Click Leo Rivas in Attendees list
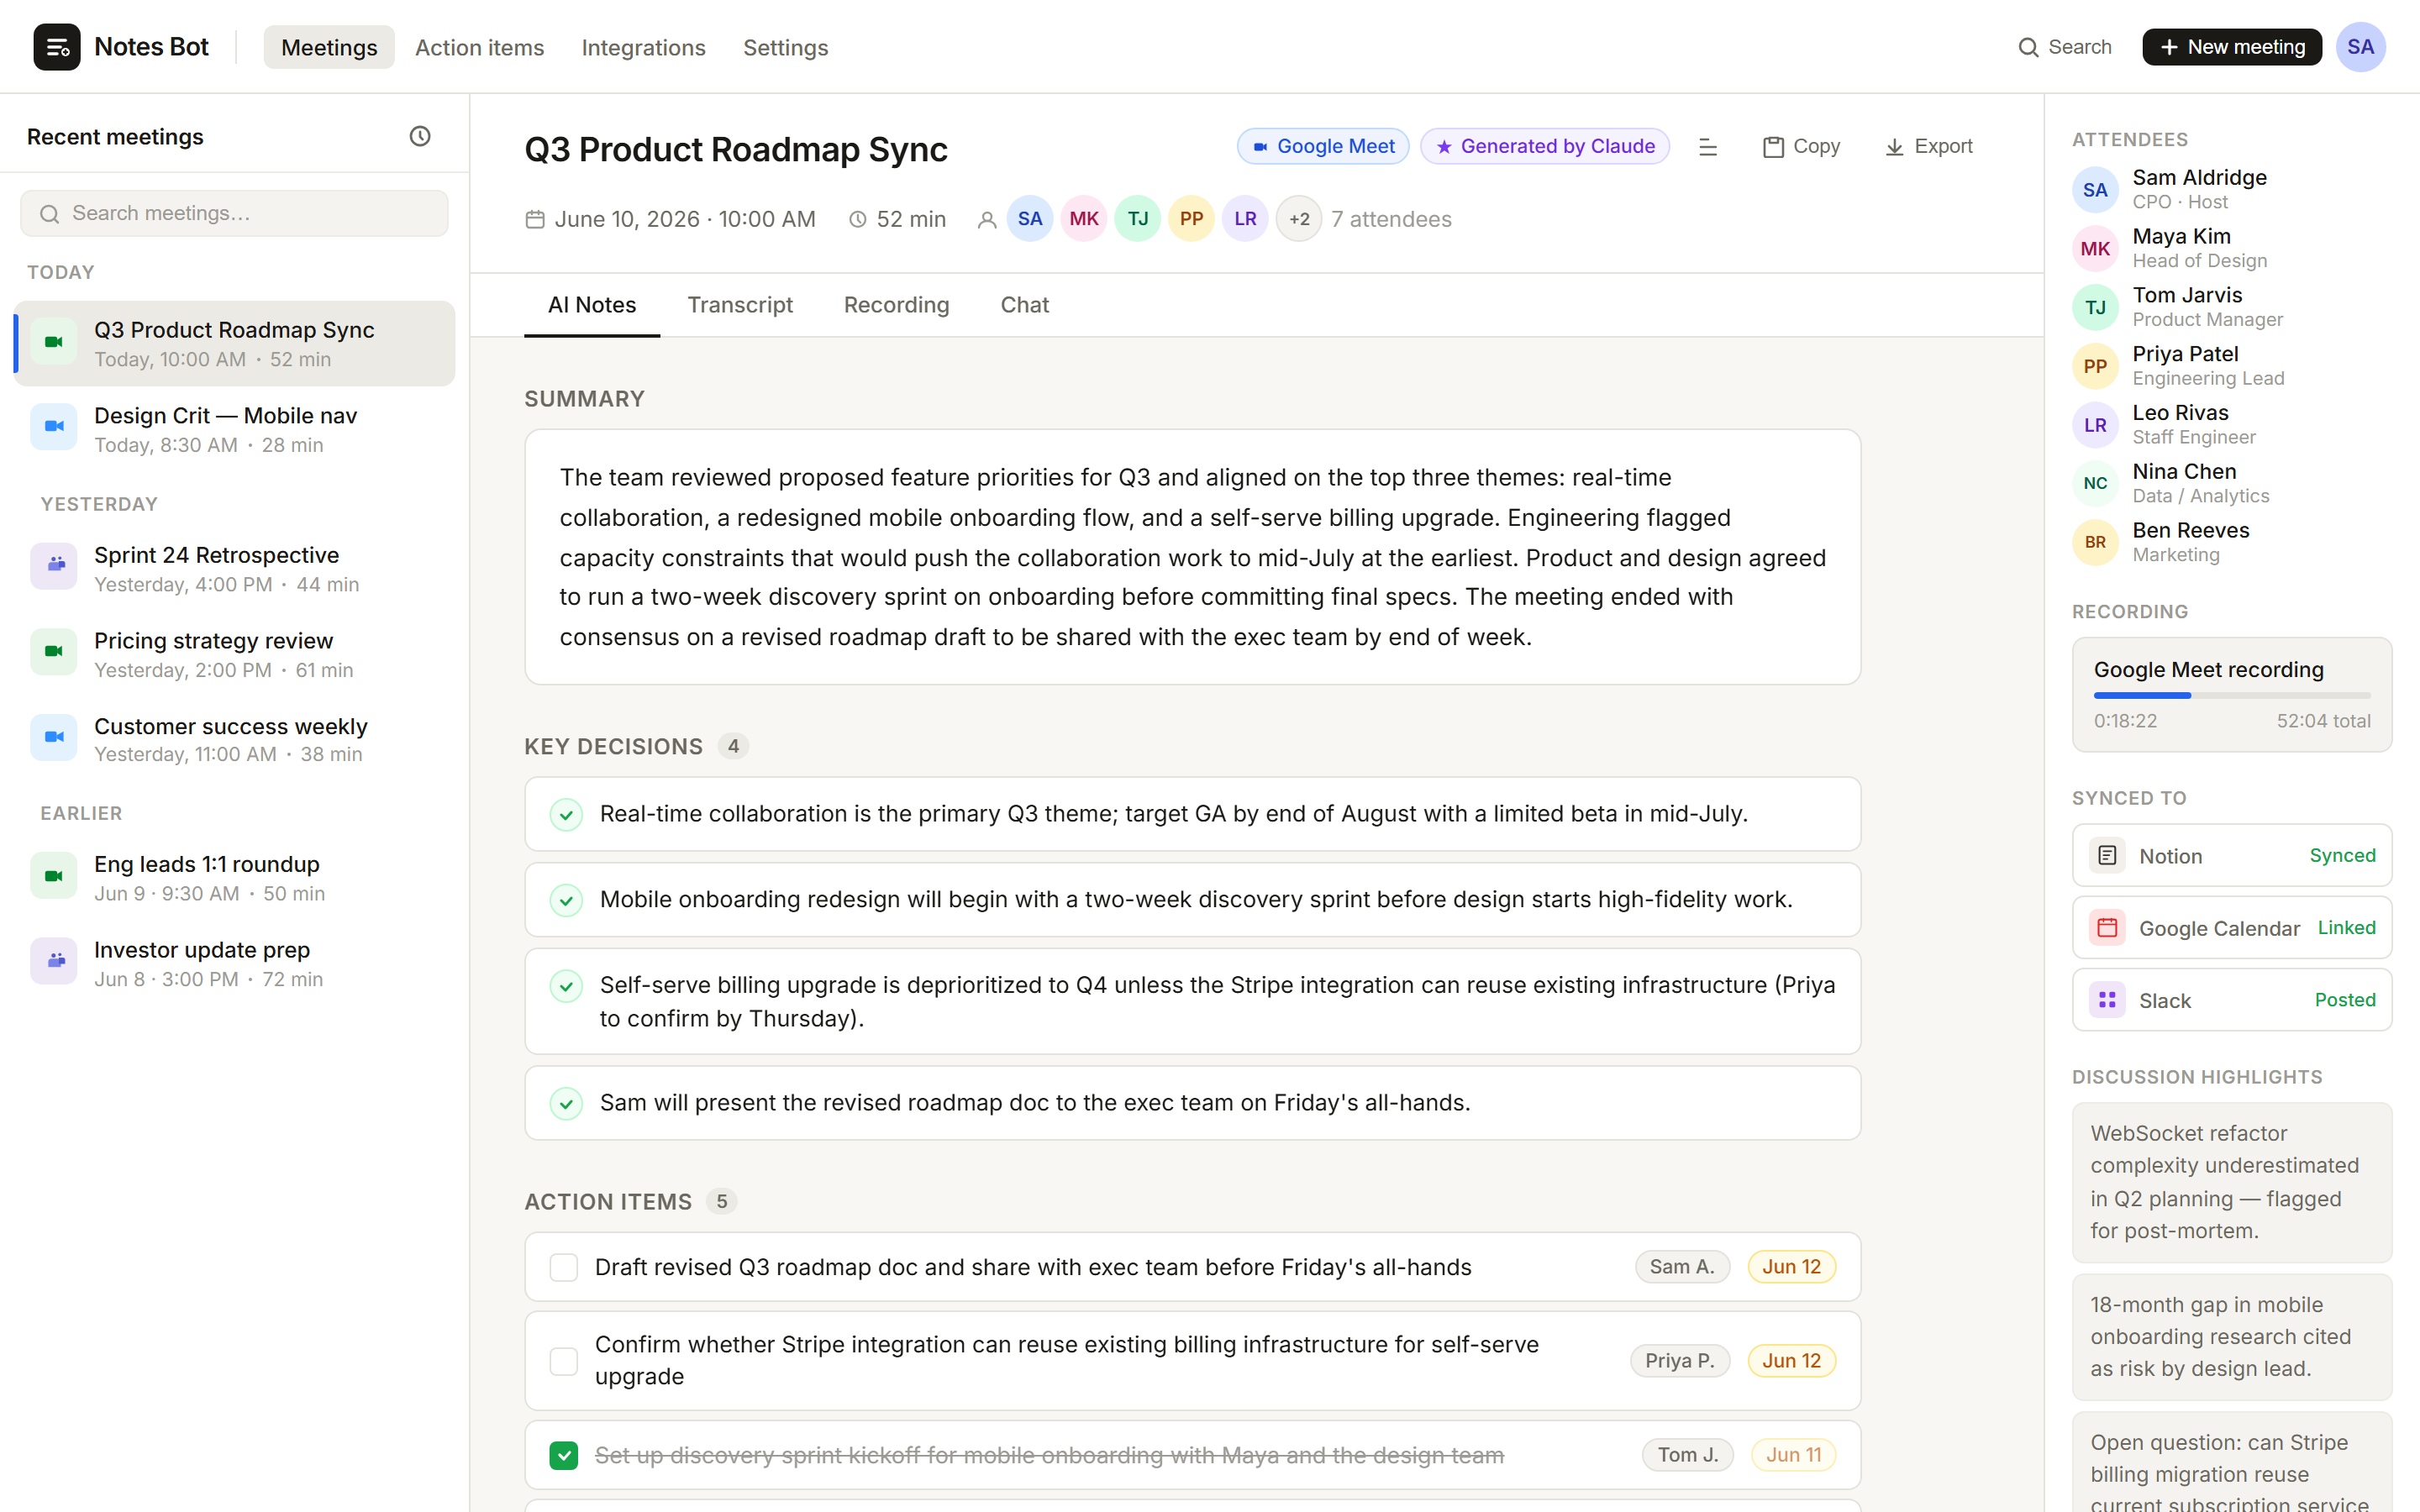 (x=2232, y=425)
